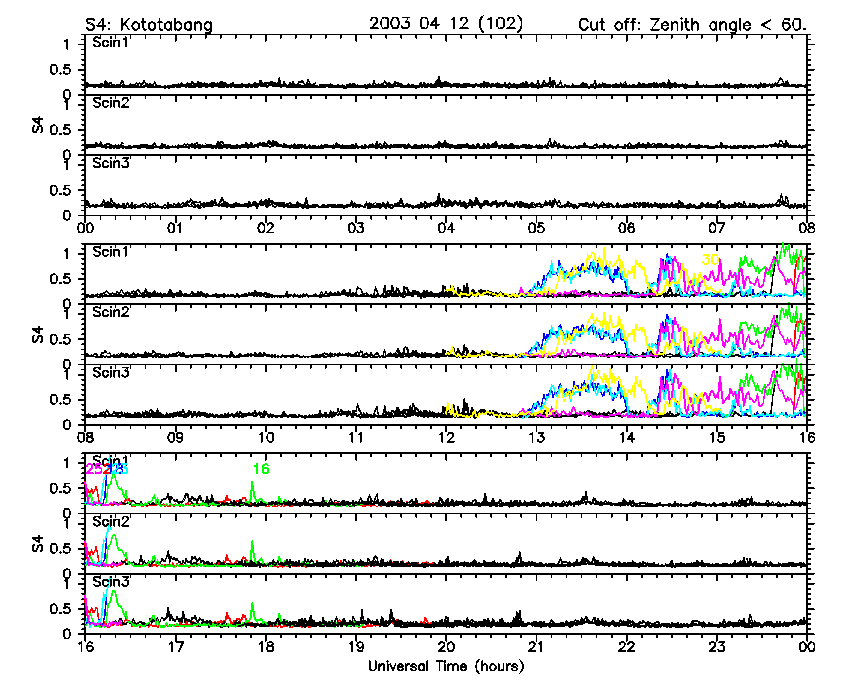Click the magenta satellite label "25"
Image resolution: width=850 pixels, height=680 pixels.
click(94, 469)
